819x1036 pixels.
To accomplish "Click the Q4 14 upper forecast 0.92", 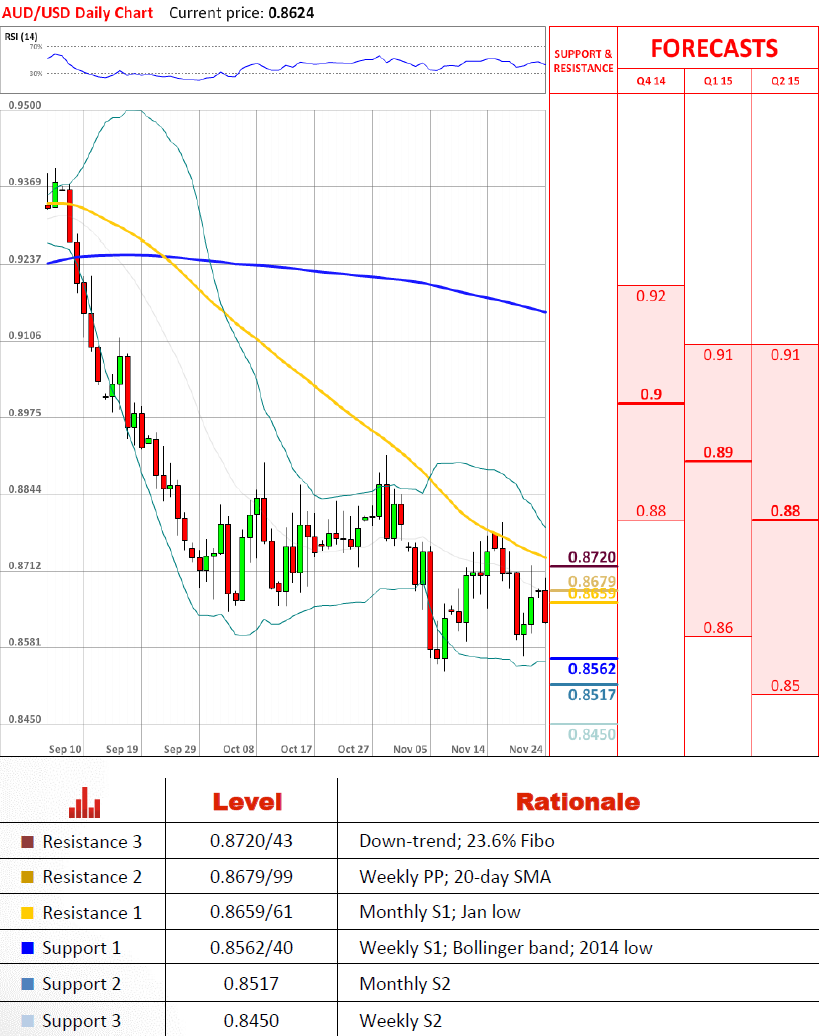I will 651,296.
